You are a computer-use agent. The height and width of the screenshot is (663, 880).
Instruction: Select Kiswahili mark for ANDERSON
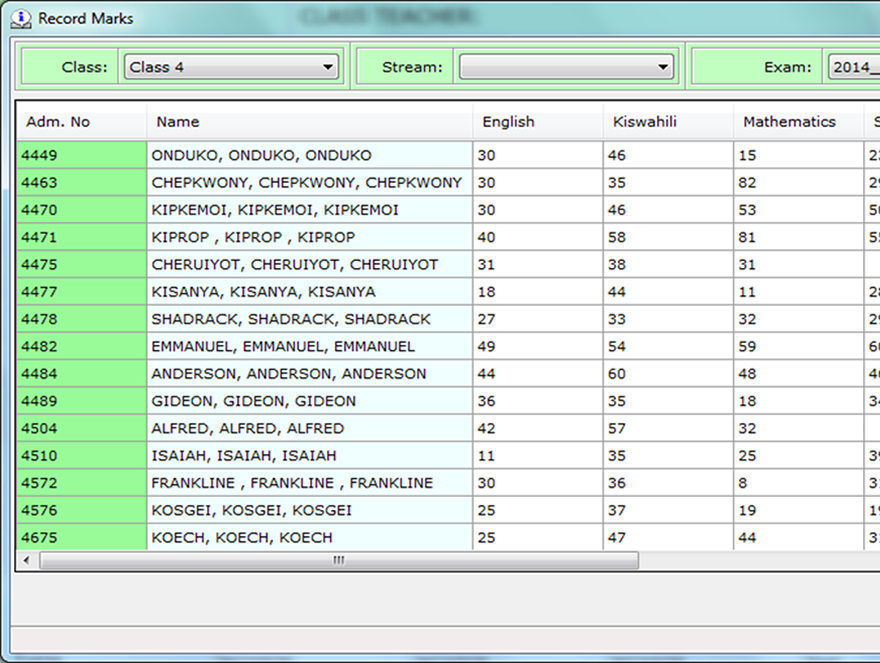pos(667,374)
